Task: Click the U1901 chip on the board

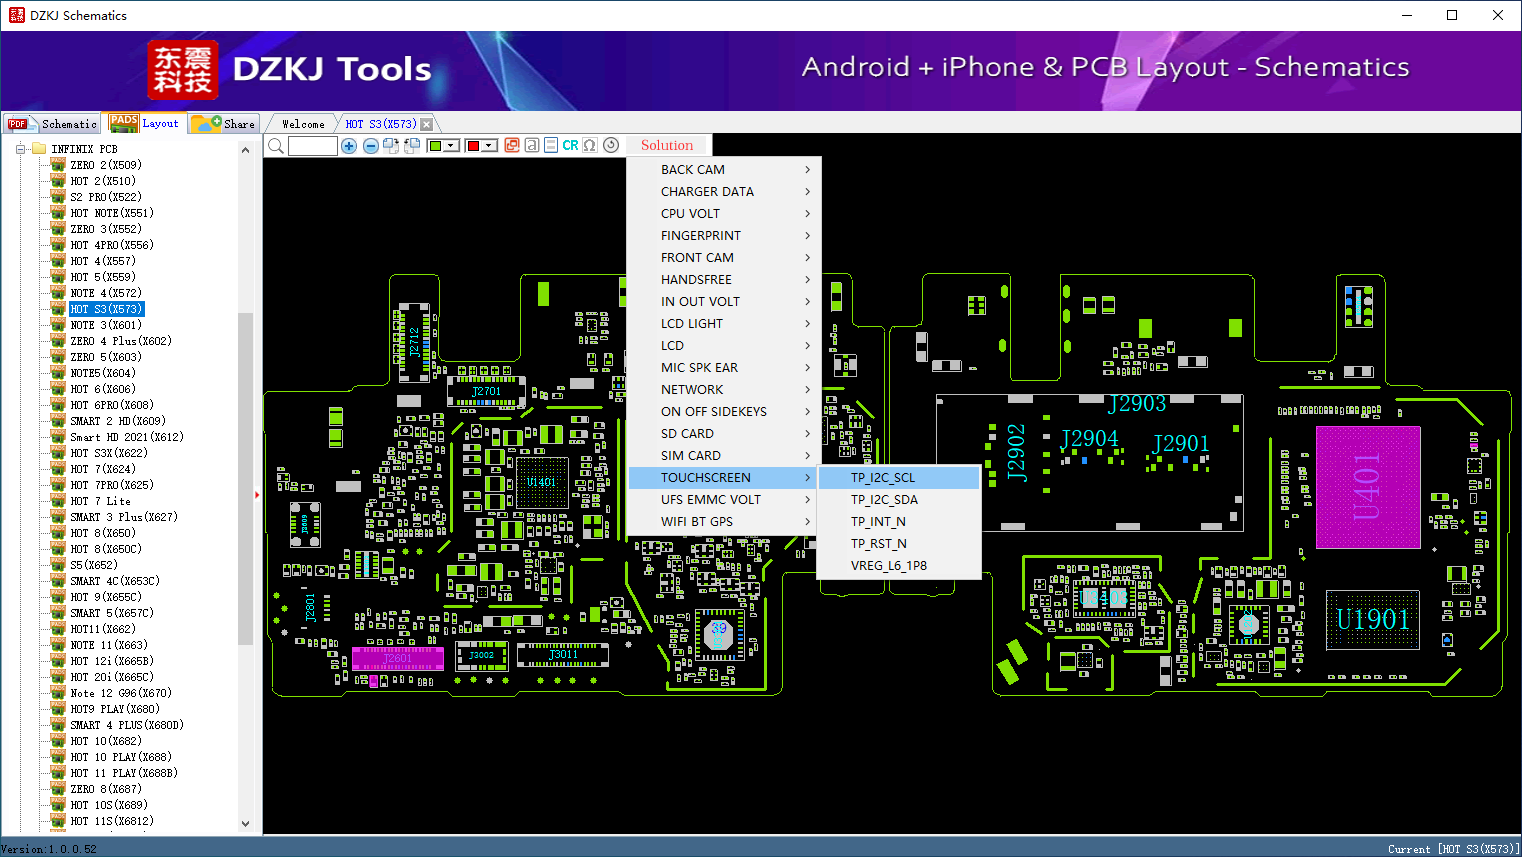Action: (1373, 620)
